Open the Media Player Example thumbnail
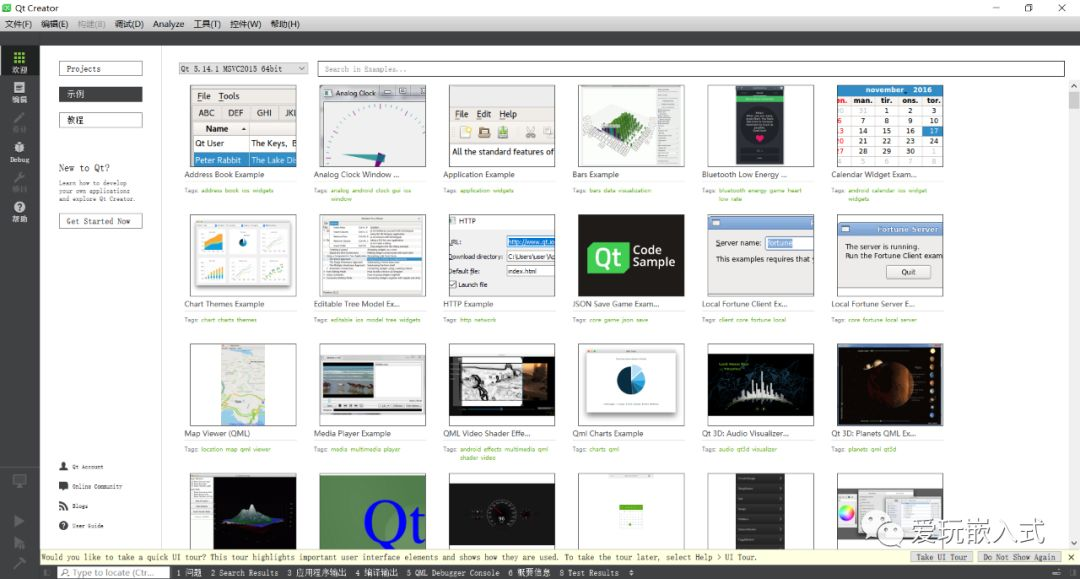Screen dimensions: 1080x579 coord(373,385)
